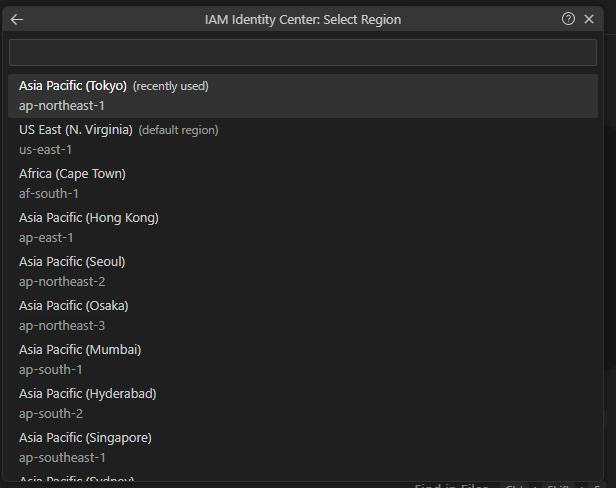Choose Asia Pacific (Seoul) region
The height and width of the screenshot is (488, 616).
coord(303,272)
